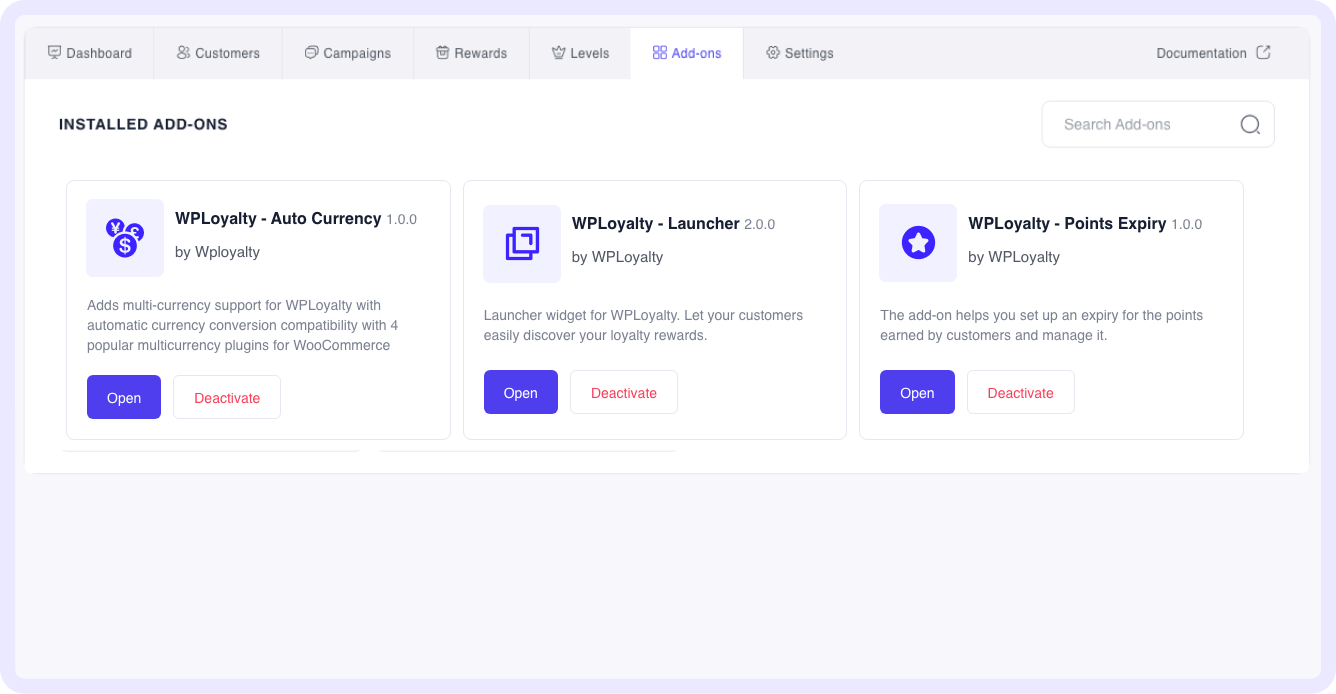Viewport: 1336px width, 694px height.
Task: Select the Add-ons tab label
Action: point(696,53)
